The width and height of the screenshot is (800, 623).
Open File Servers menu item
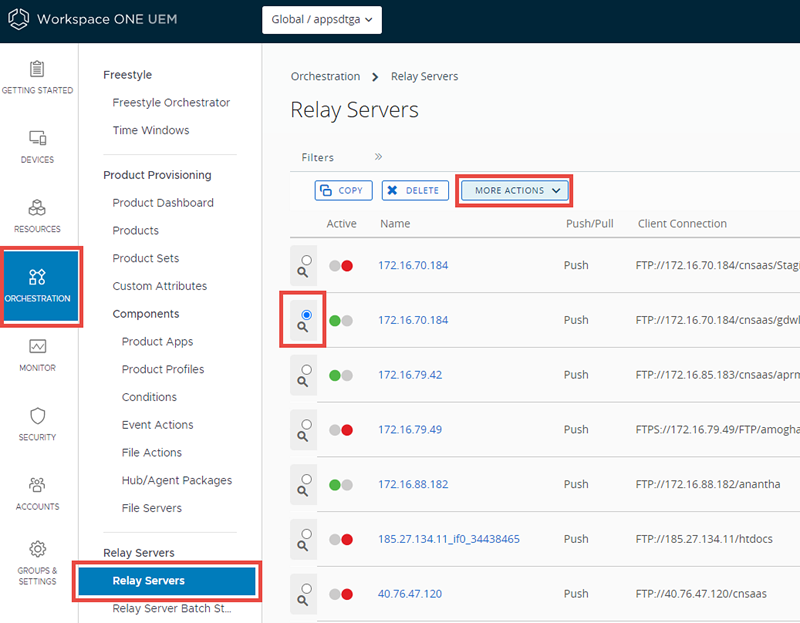(152, 508)
